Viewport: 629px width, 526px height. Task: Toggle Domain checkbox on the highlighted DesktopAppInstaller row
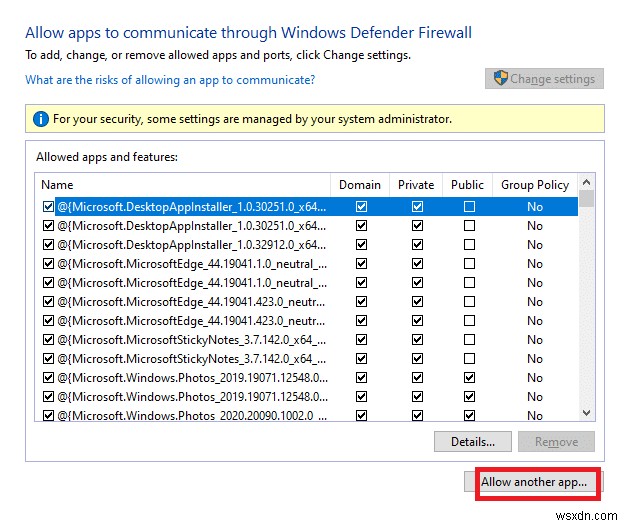[361, 207]
